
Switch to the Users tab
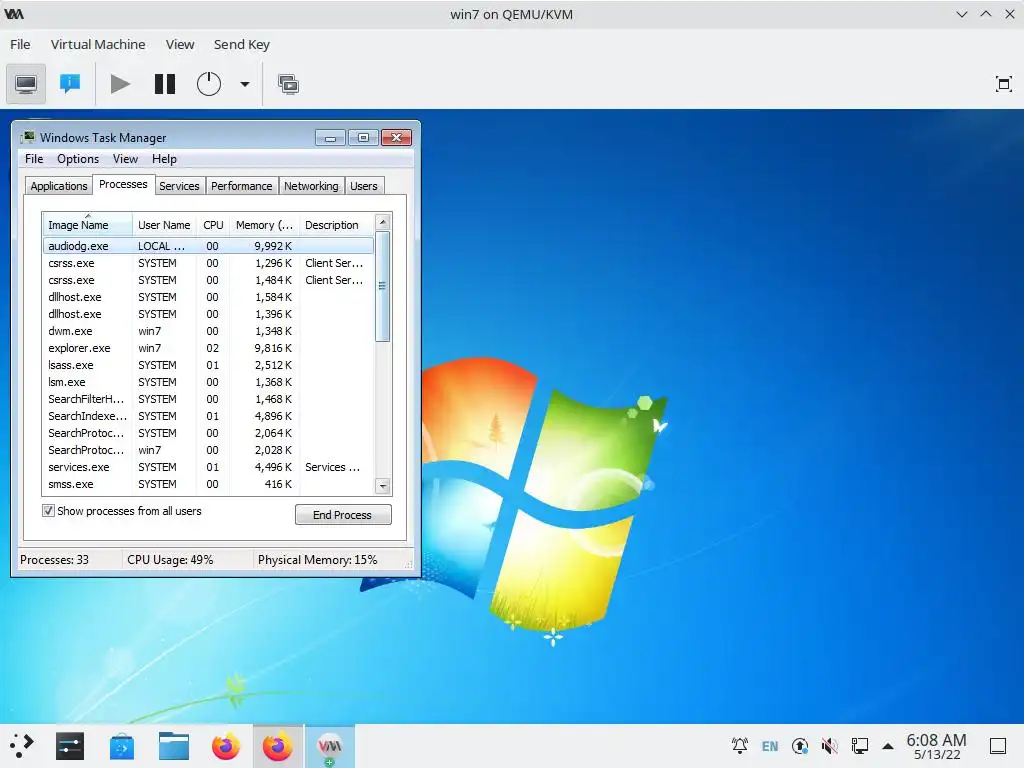364,186
